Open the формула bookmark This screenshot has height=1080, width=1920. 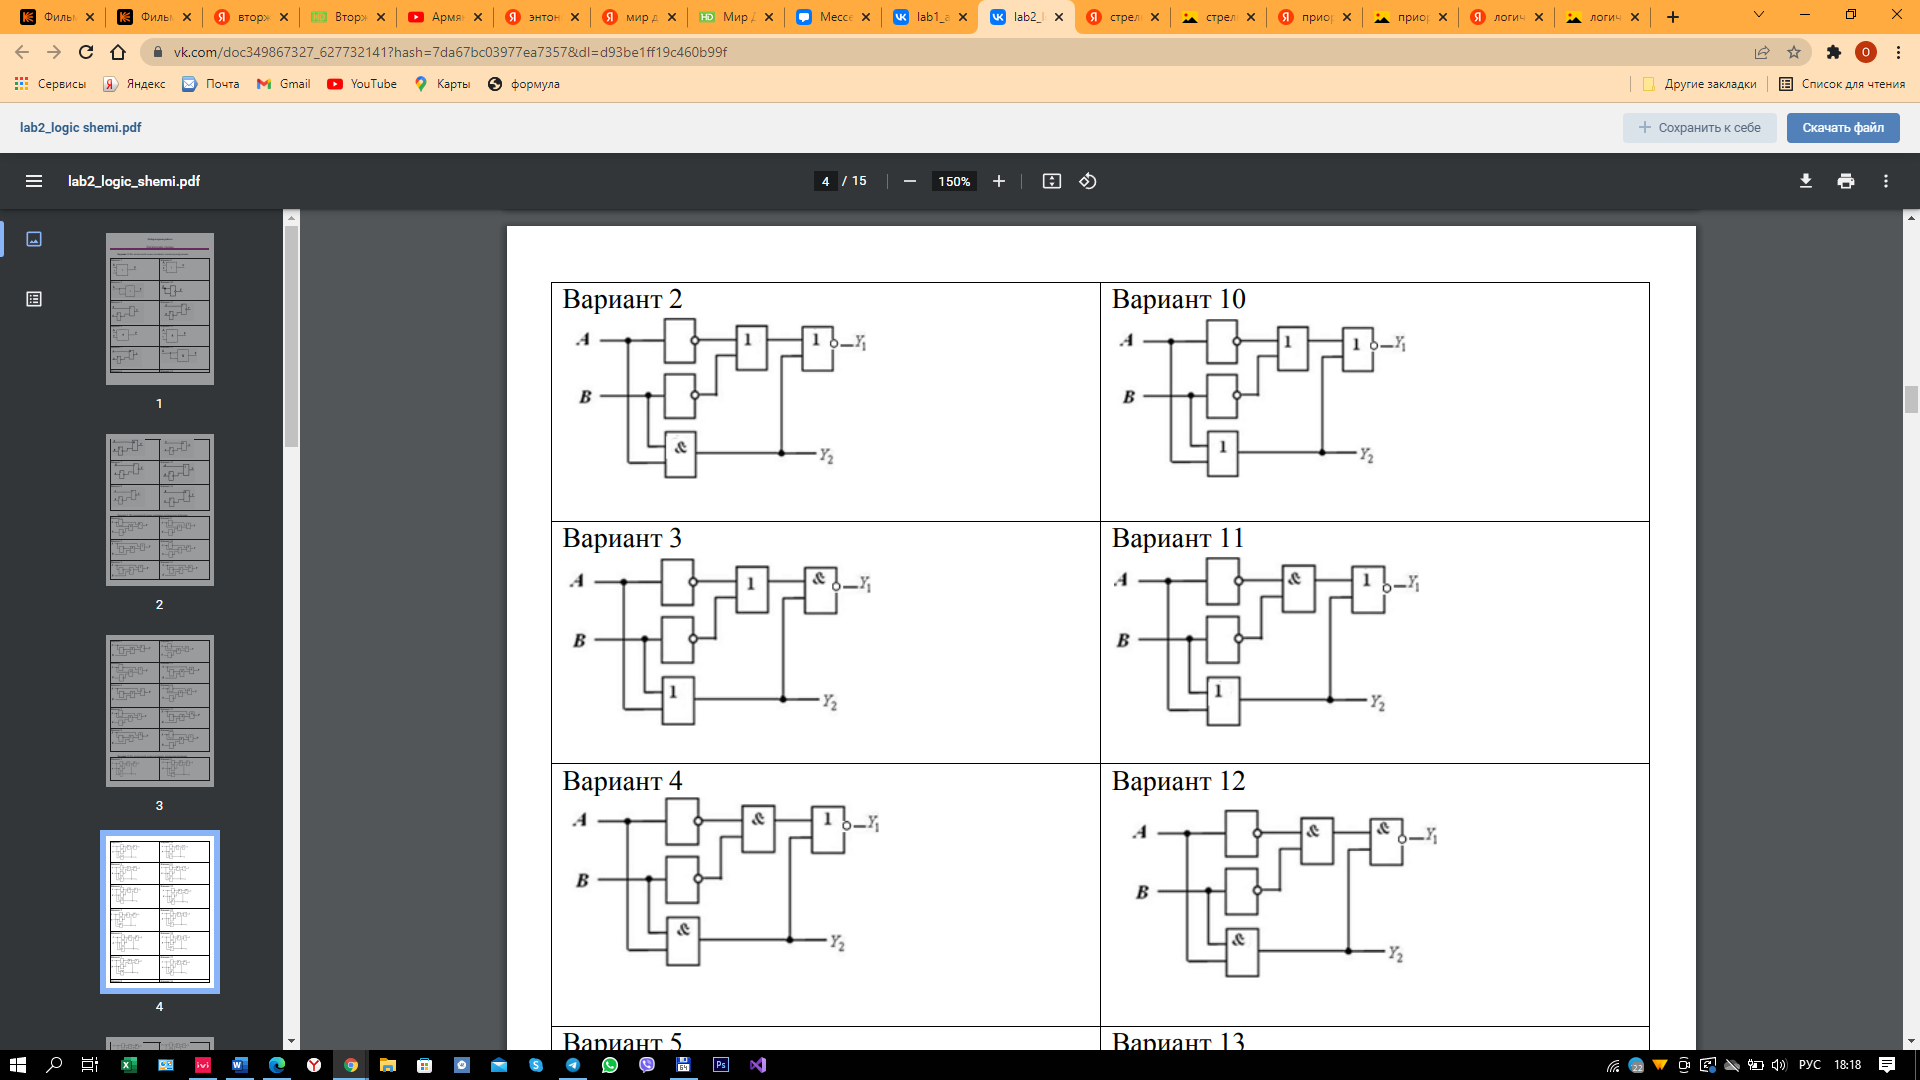coord(524,84)
